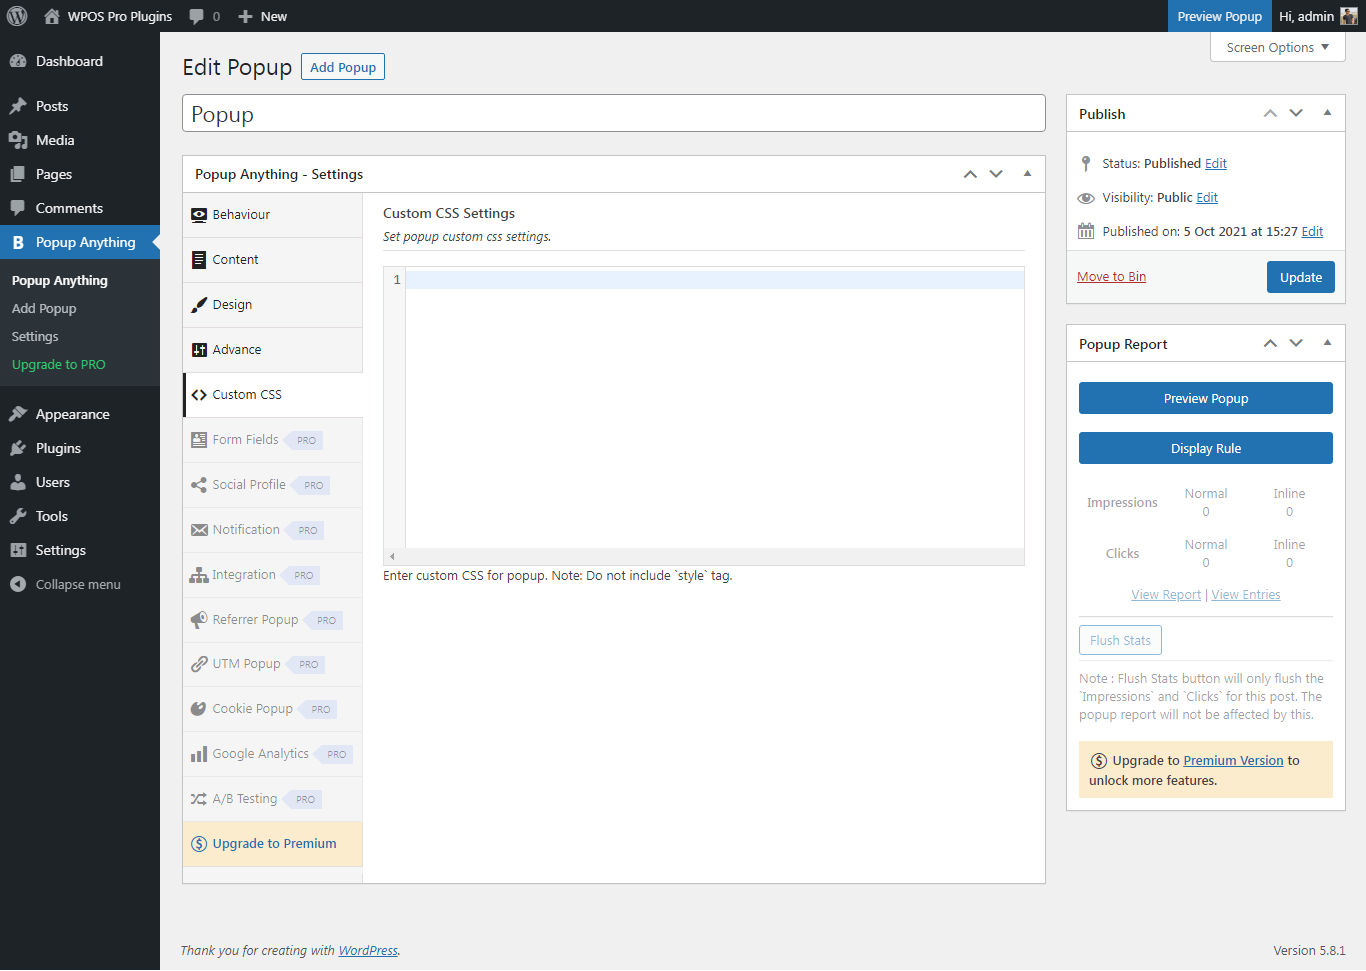The height and width of the screenshot is (971, 1366).
Task: Click the admin user avatar
Action: coord(1349,16)
